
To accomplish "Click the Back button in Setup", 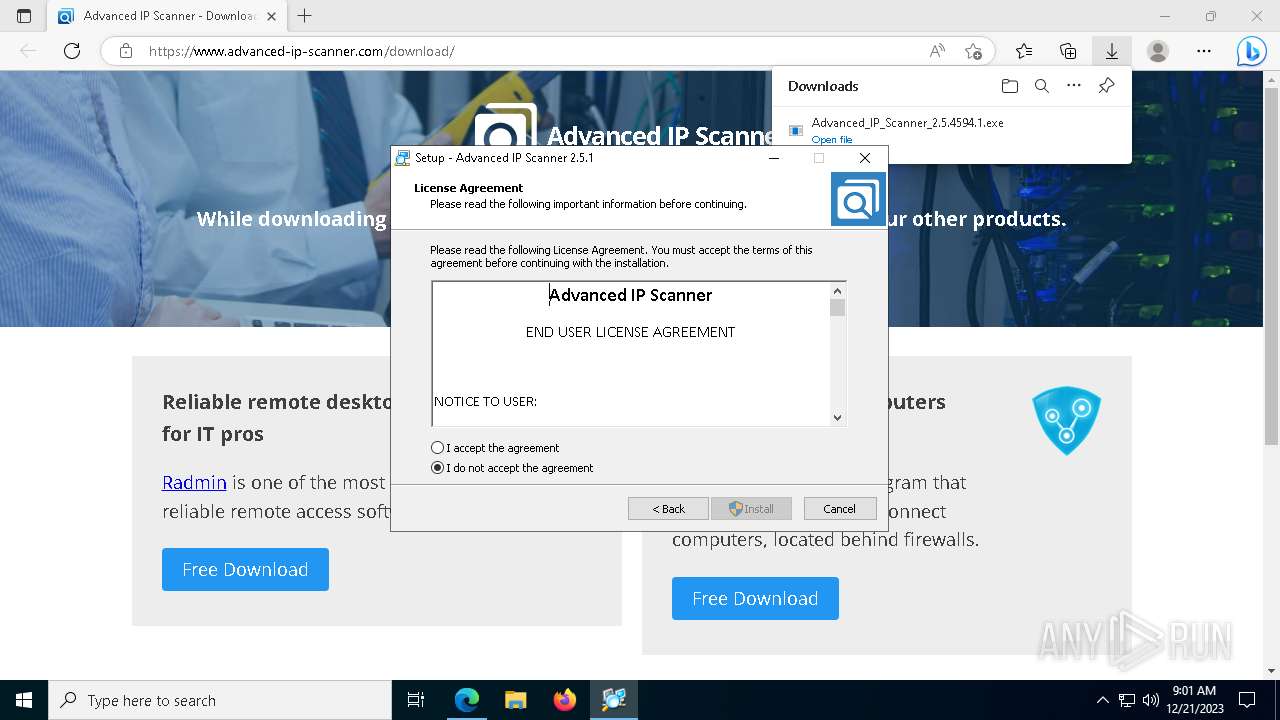I will (668, 509).
